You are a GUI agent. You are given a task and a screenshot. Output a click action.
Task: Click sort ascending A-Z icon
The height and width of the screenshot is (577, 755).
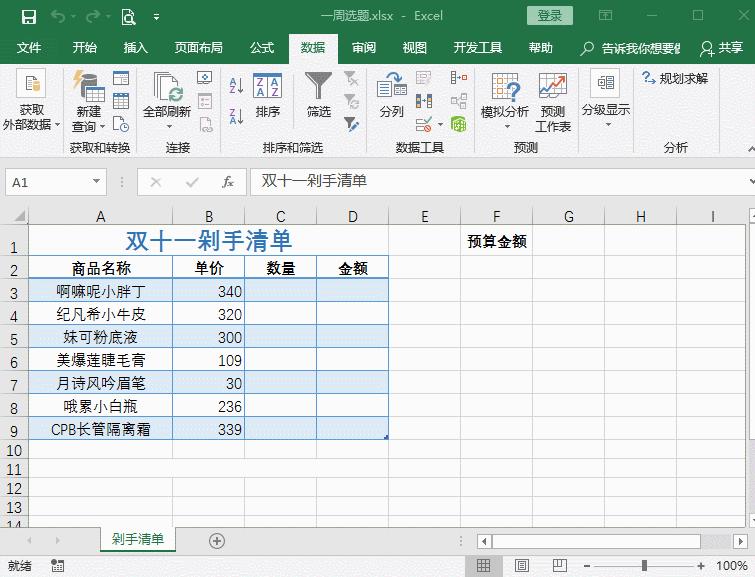(236, 86)
